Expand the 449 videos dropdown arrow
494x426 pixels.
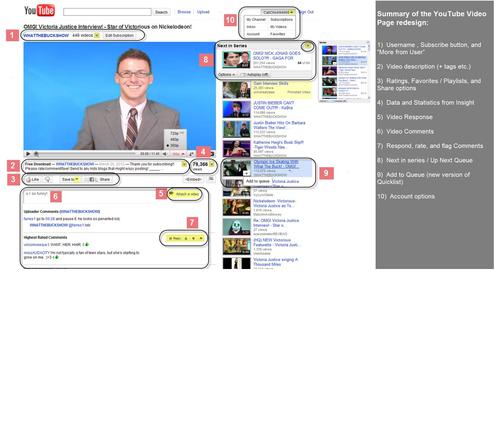97,35
